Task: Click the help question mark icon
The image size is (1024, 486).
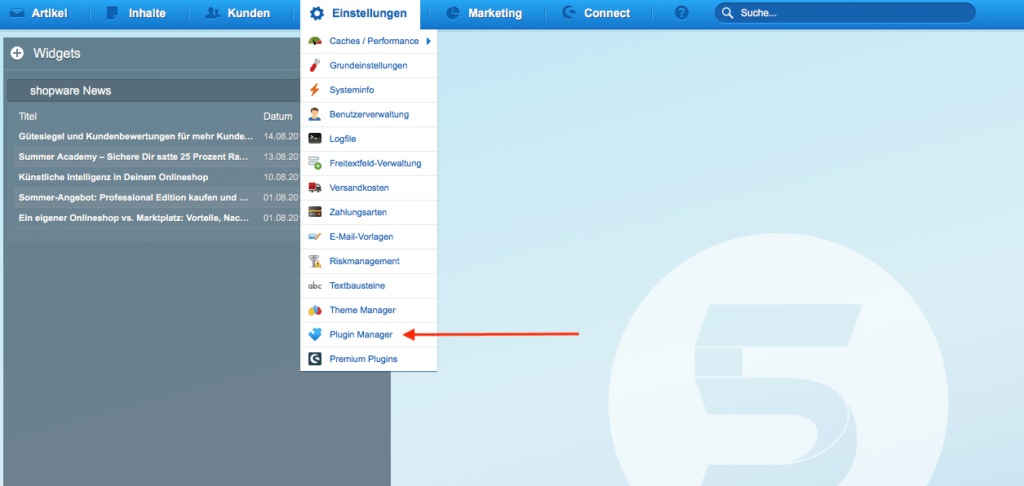Action: (x=681, y=13)
